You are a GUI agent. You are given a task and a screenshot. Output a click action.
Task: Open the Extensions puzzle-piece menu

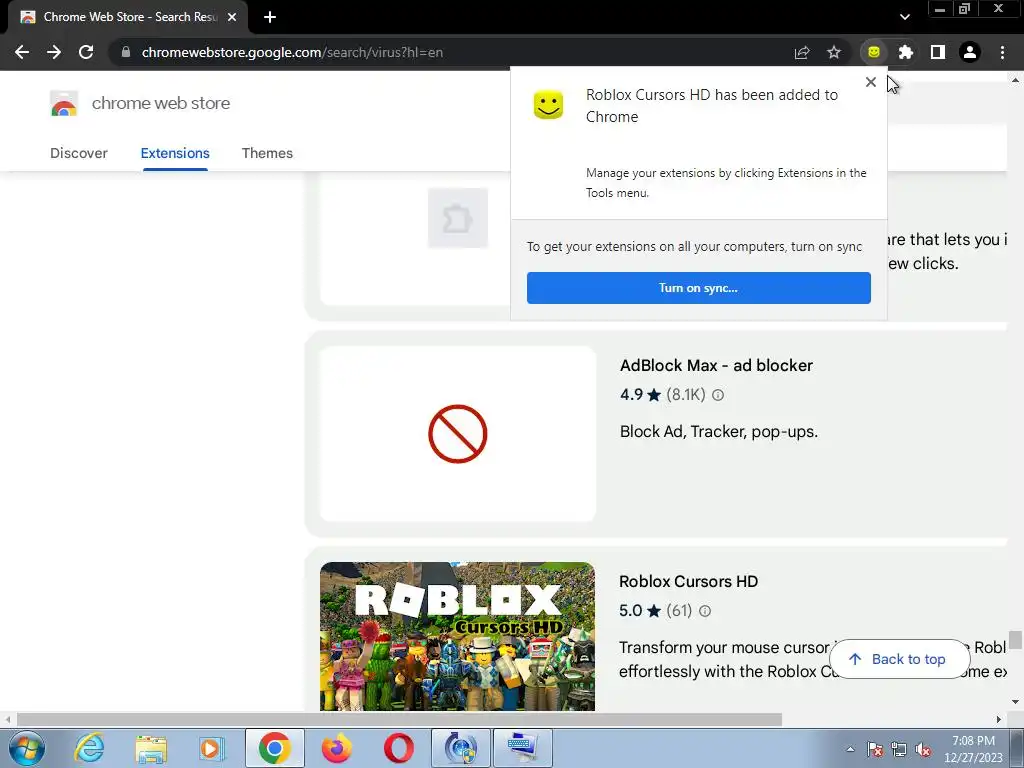tap(906, 52)
